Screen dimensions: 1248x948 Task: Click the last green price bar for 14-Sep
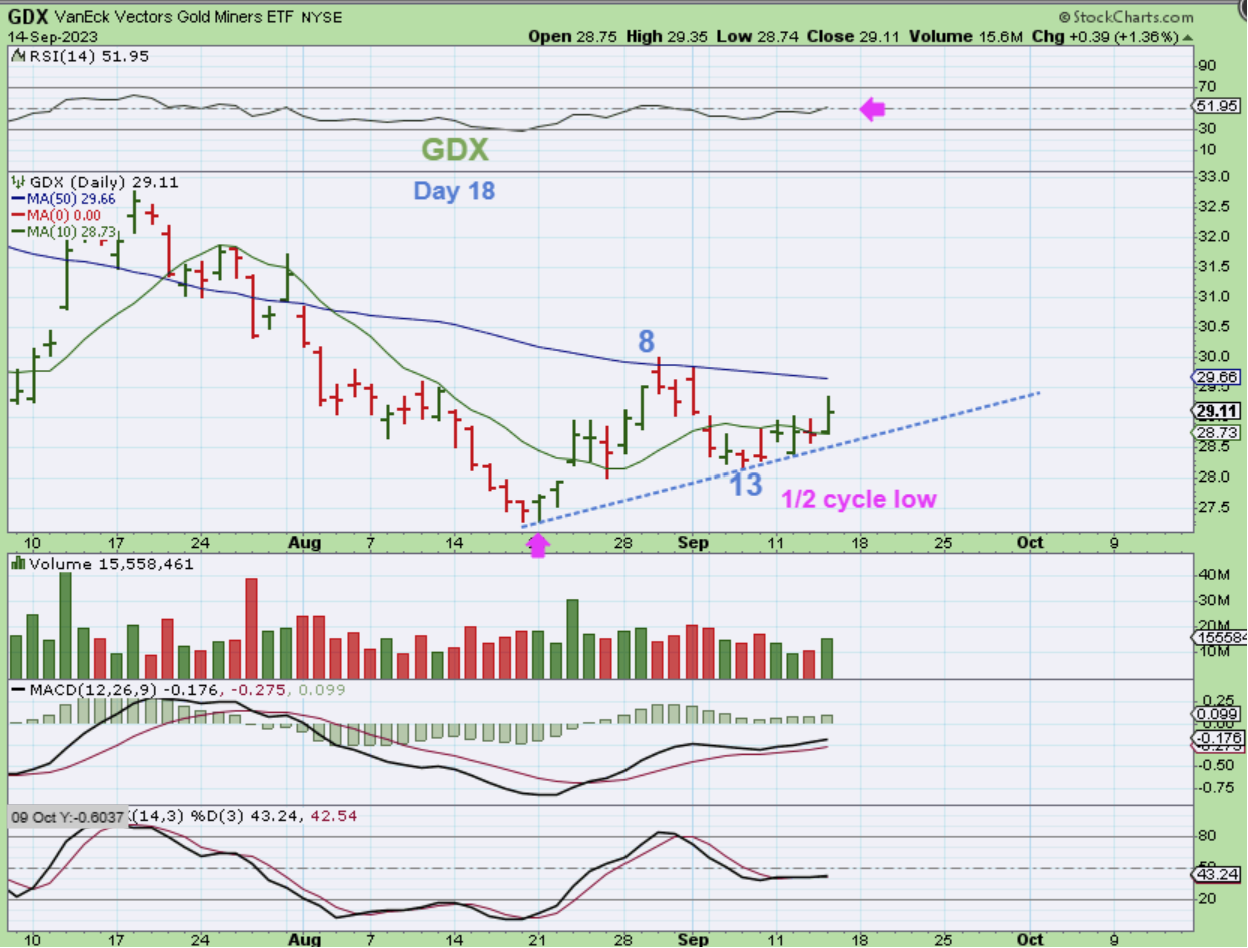(828, 415)
